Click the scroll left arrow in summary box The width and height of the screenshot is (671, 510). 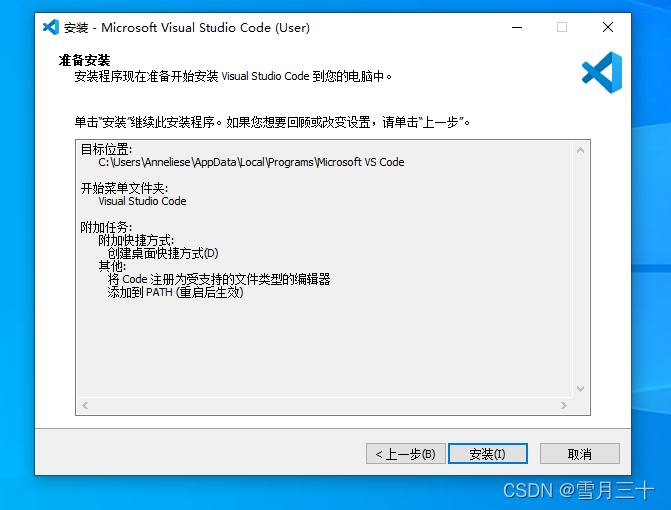pos(85,405)
